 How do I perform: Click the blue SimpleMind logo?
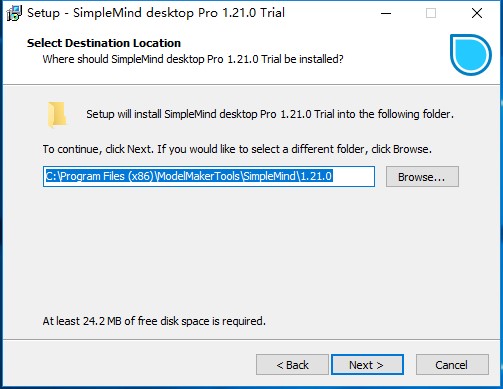[x=471, y=55]
